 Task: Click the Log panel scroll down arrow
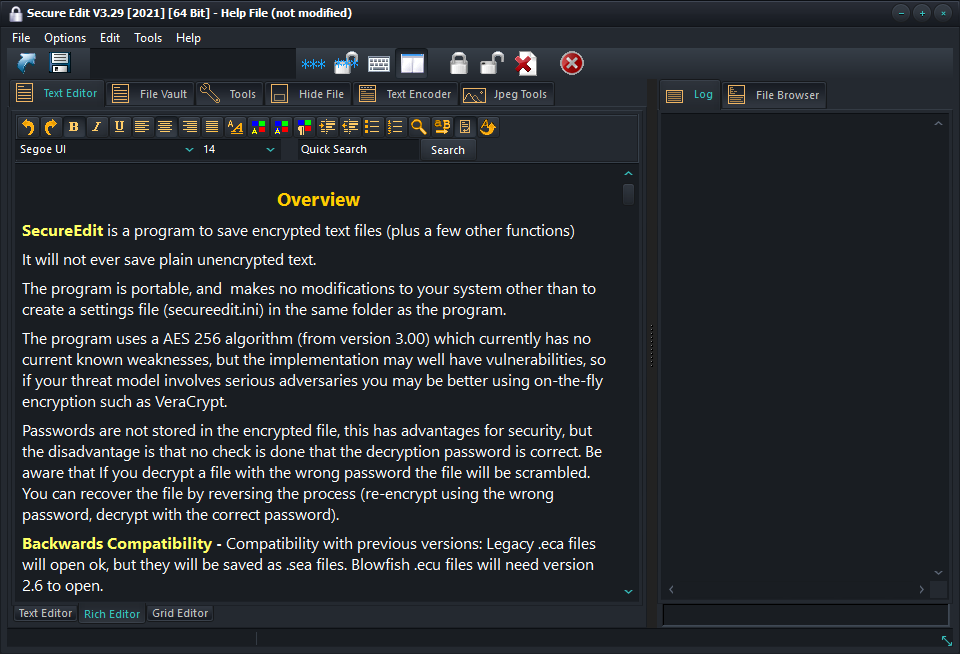(x=938, y=573)
